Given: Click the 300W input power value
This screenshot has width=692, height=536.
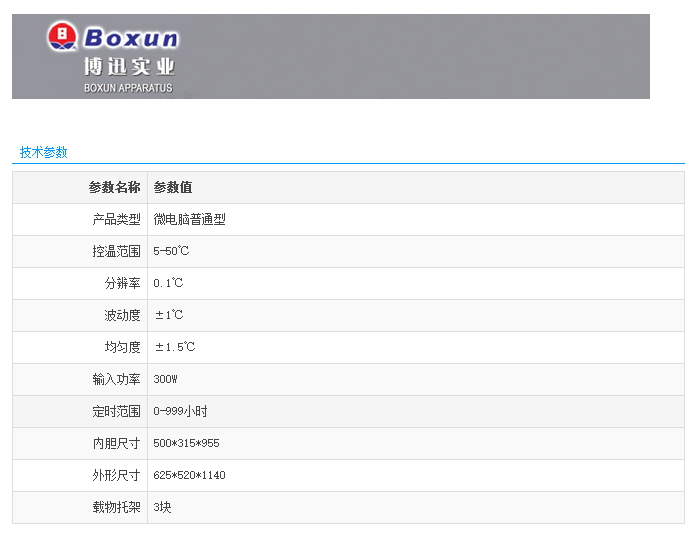Looking at the screenshot, I should click(165, 379).
